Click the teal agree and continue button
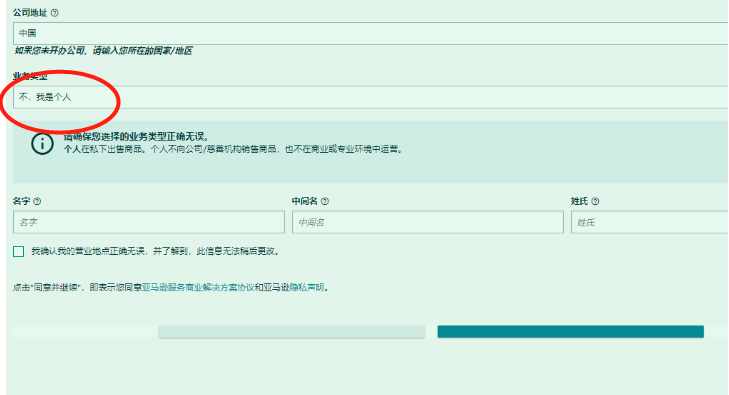The image size is (729, 395). (570, 332)
